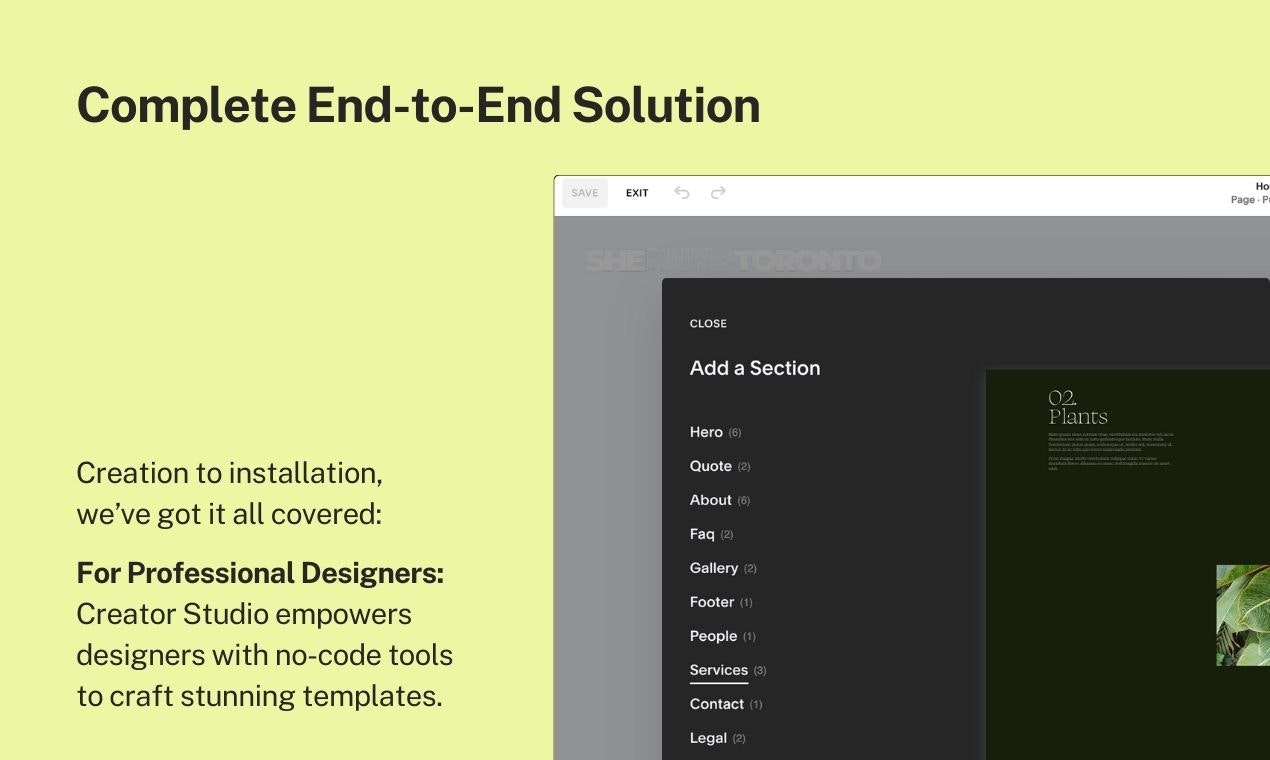Click the plant leaf image thumbnail
1270x760 pixels.
tap(1243, 615)
